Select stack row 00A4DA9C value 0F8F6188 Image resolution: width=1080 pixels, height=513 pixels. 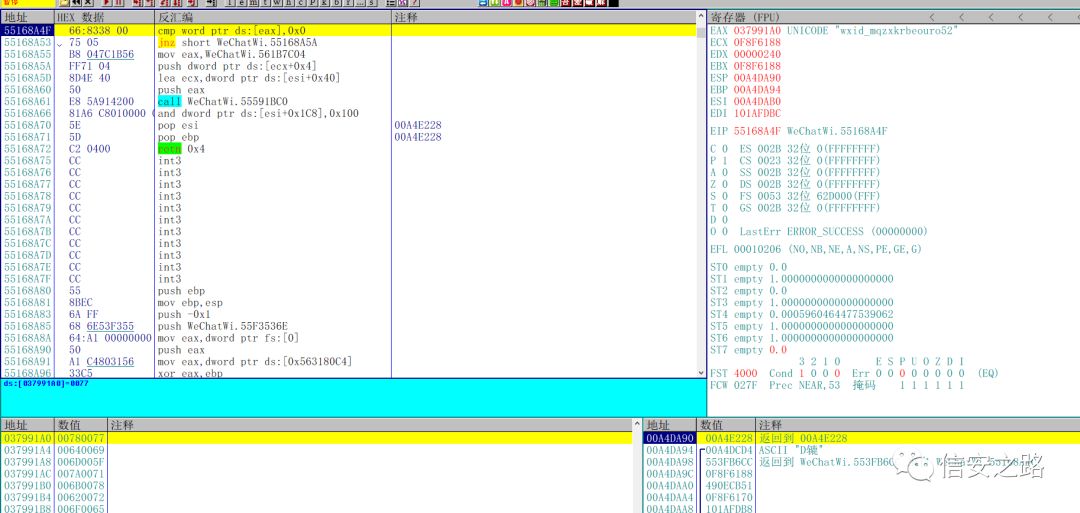coord(861,473)
